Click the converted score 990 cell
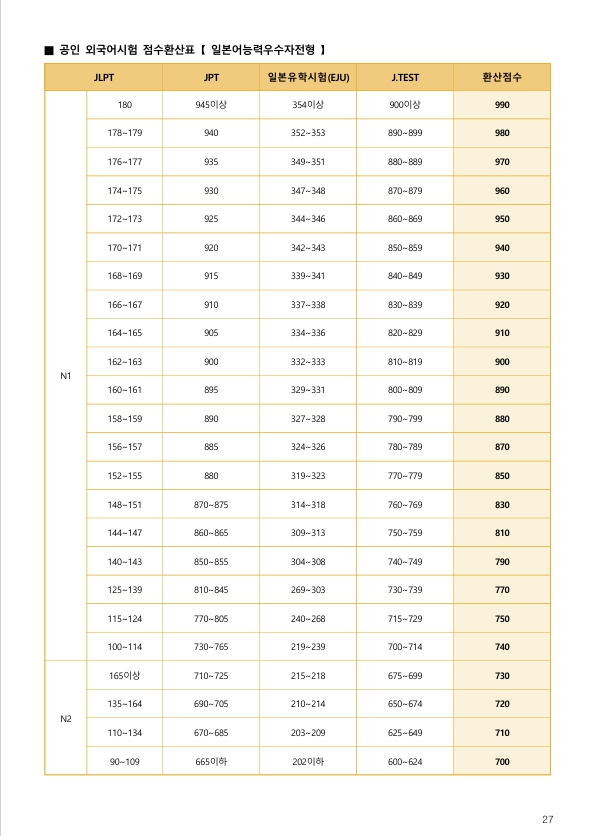595x836 pixels. pos(502,105)
